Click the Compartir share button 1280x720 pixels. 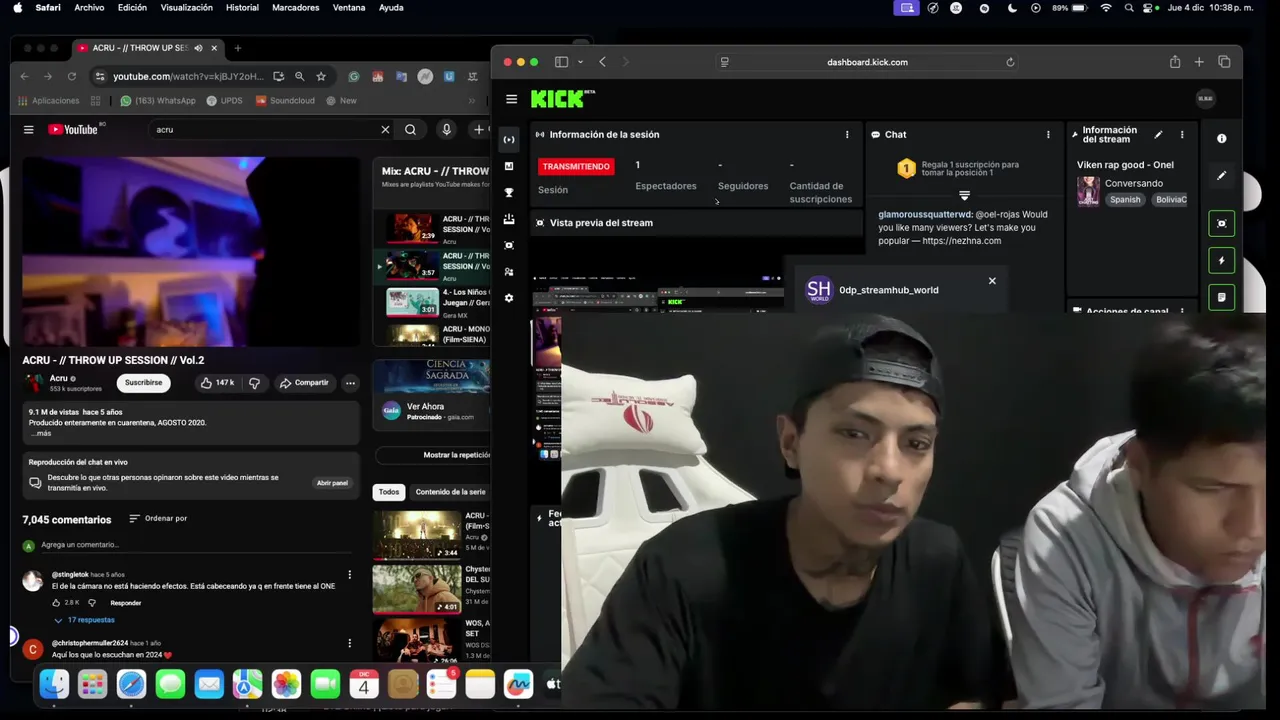point(304,383)
